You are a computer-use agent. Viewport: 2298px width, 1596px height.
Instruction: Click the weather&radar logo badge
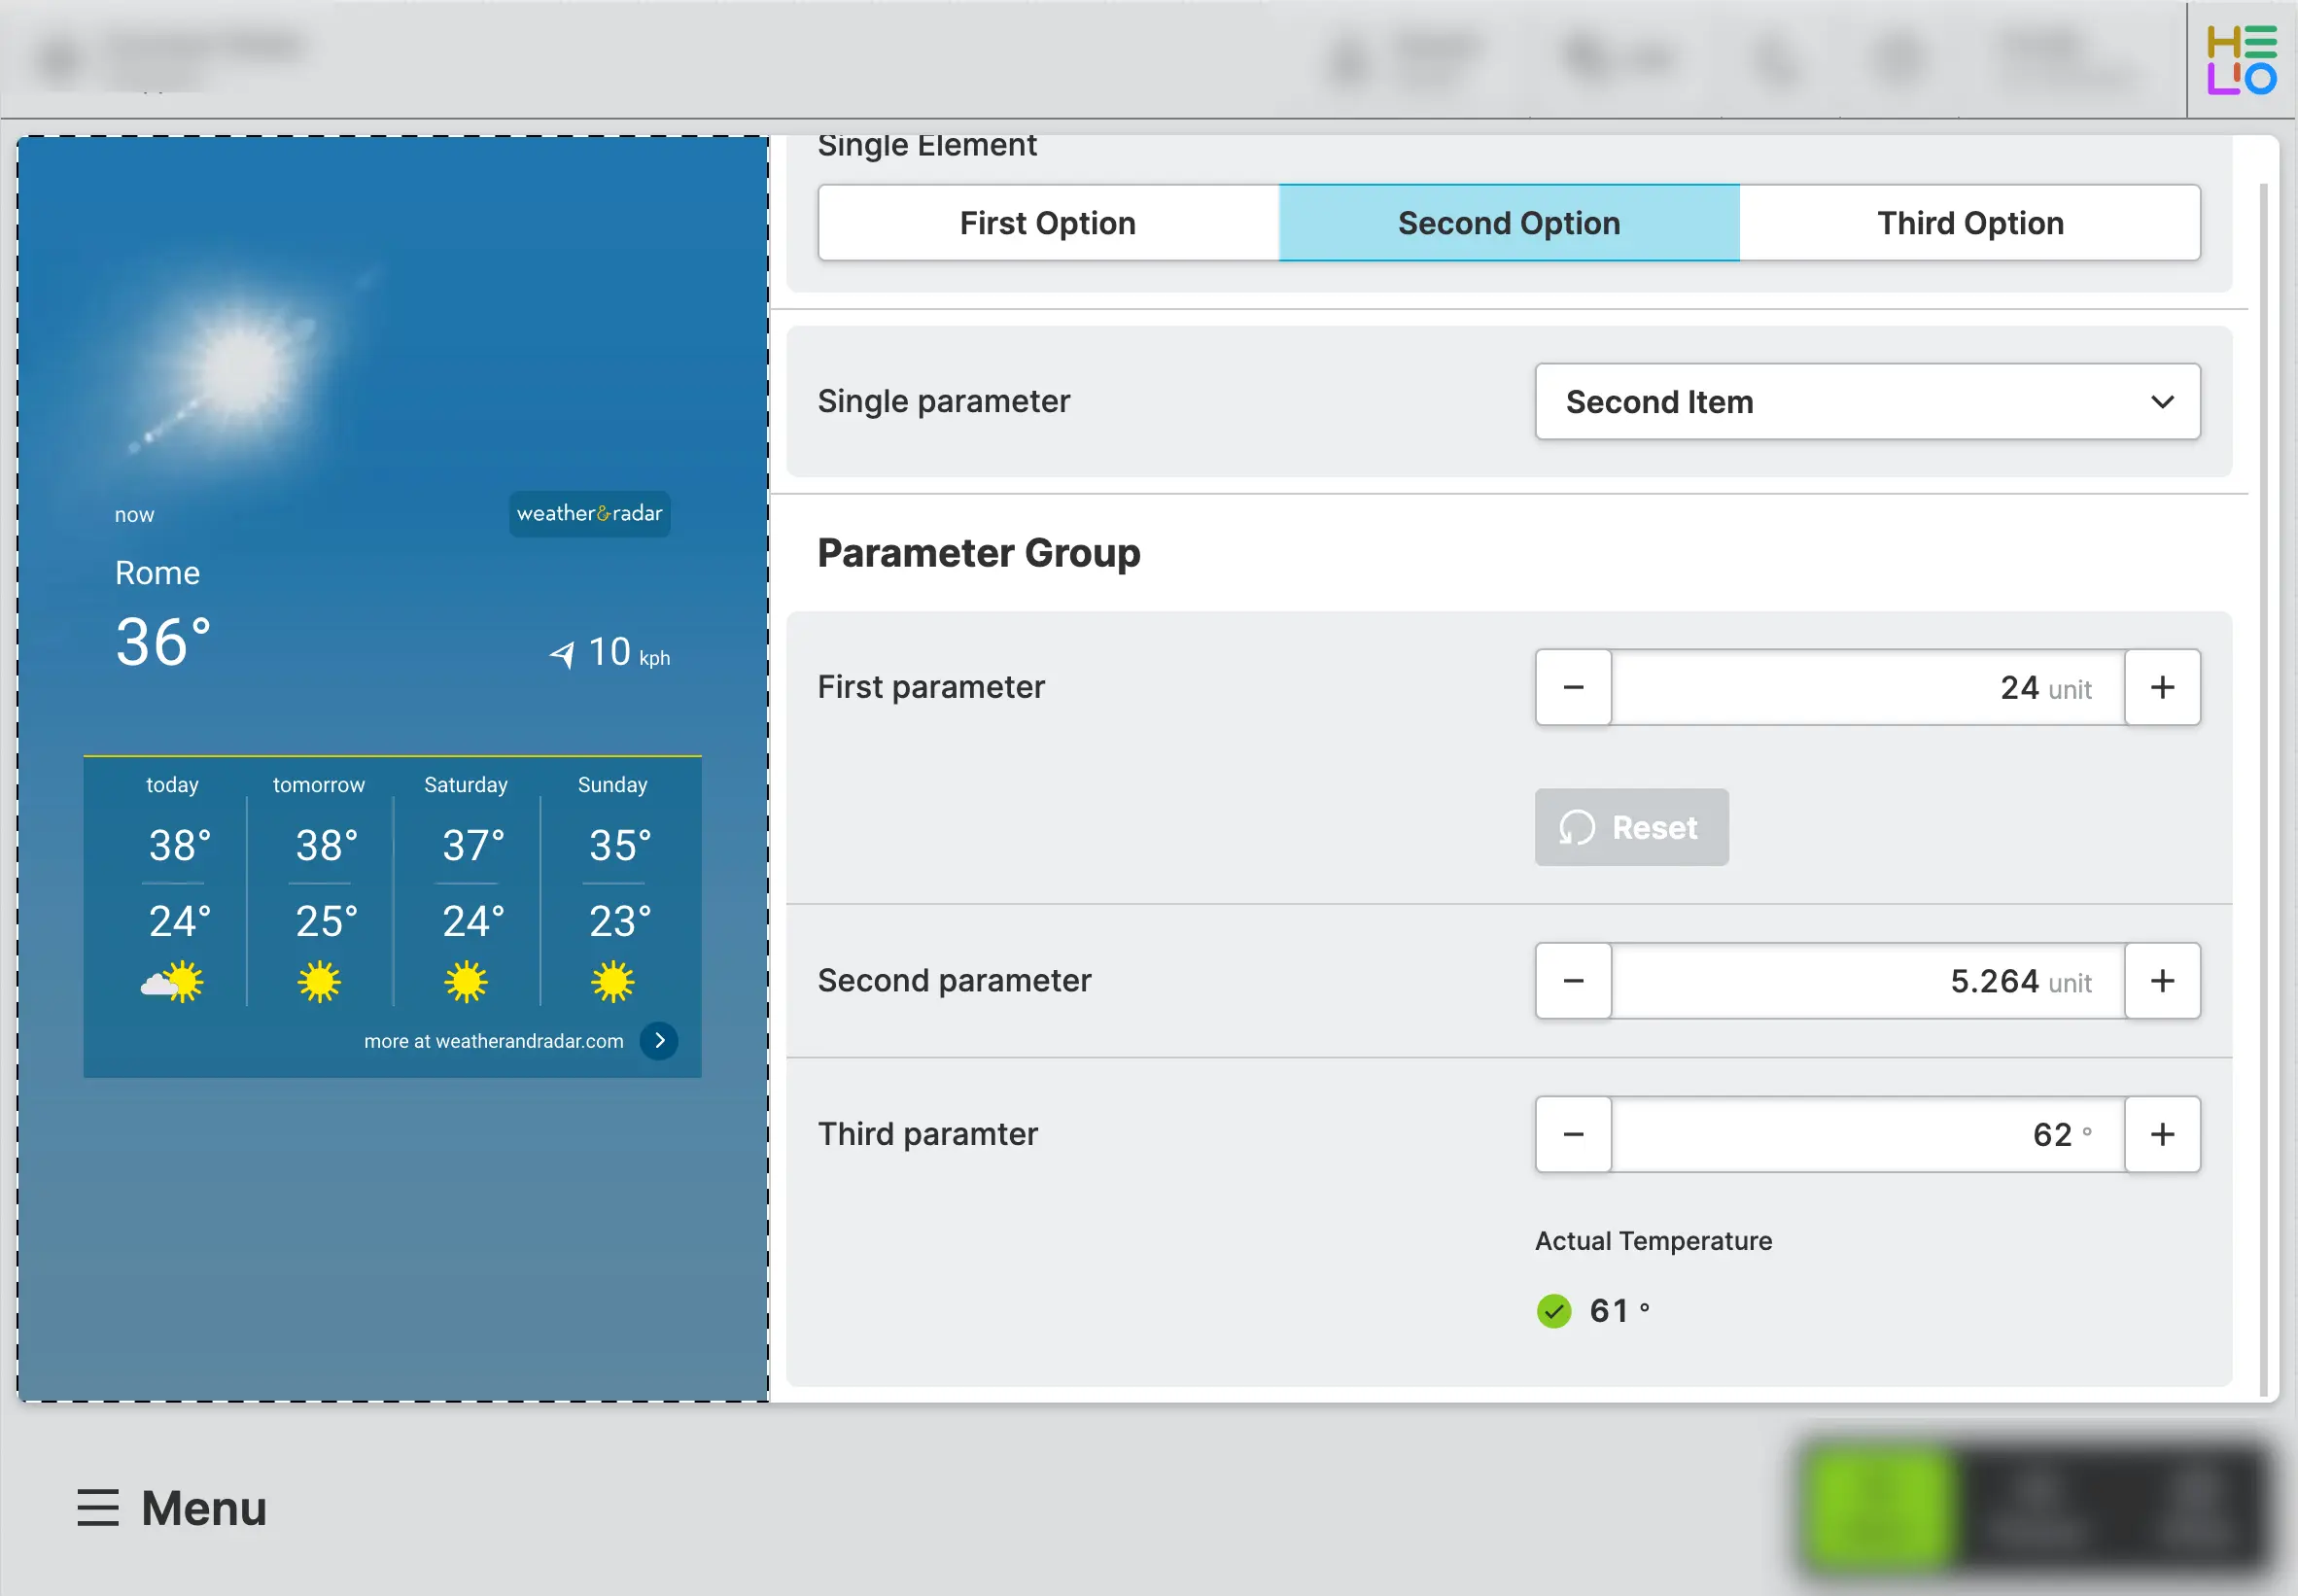click(589, 514)
